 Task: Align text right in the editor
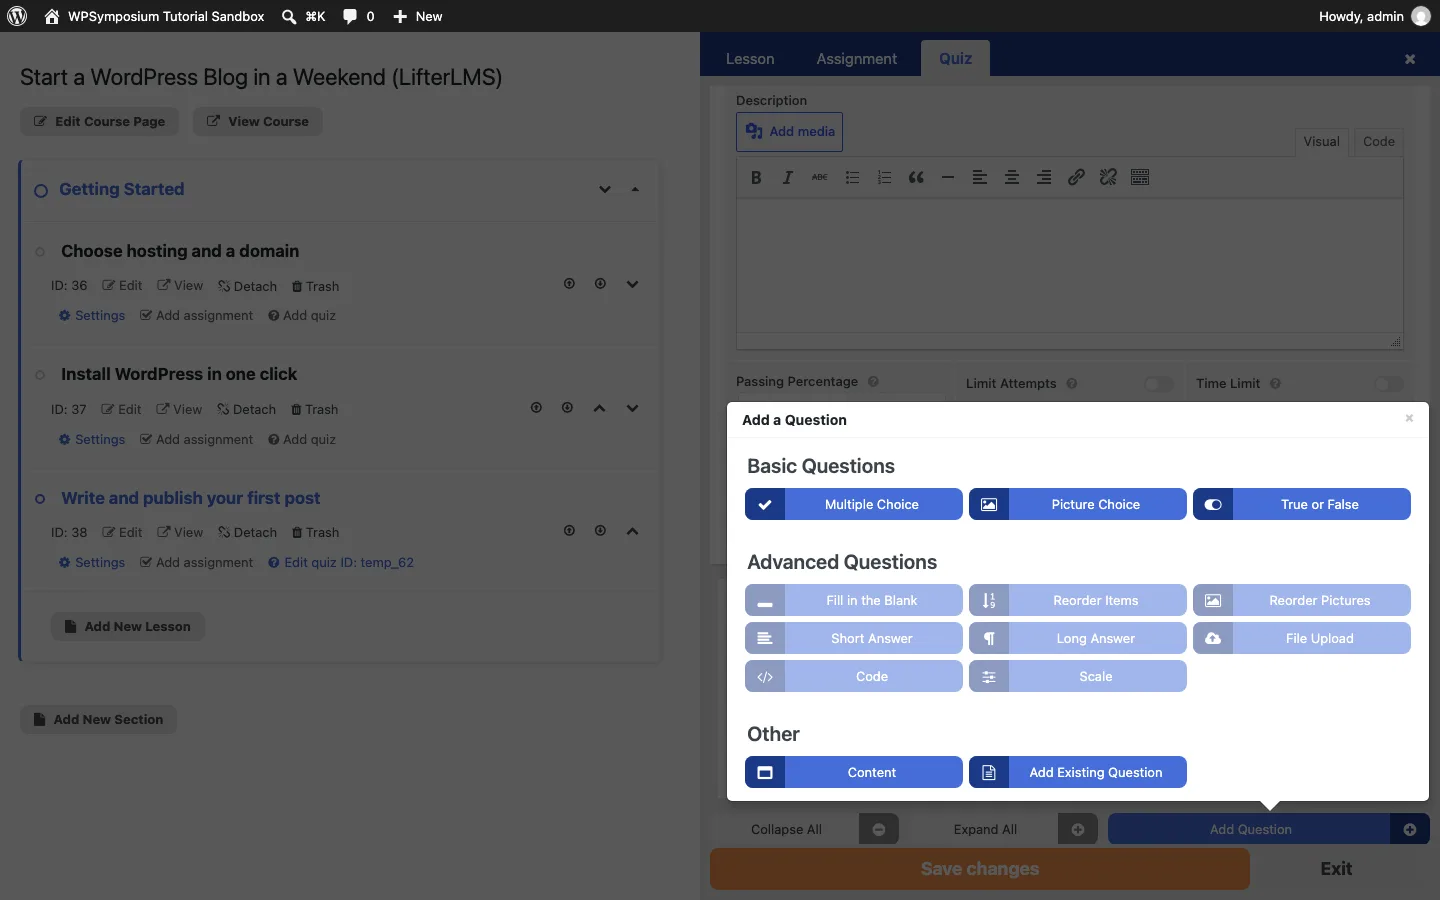pos(1044,177)
